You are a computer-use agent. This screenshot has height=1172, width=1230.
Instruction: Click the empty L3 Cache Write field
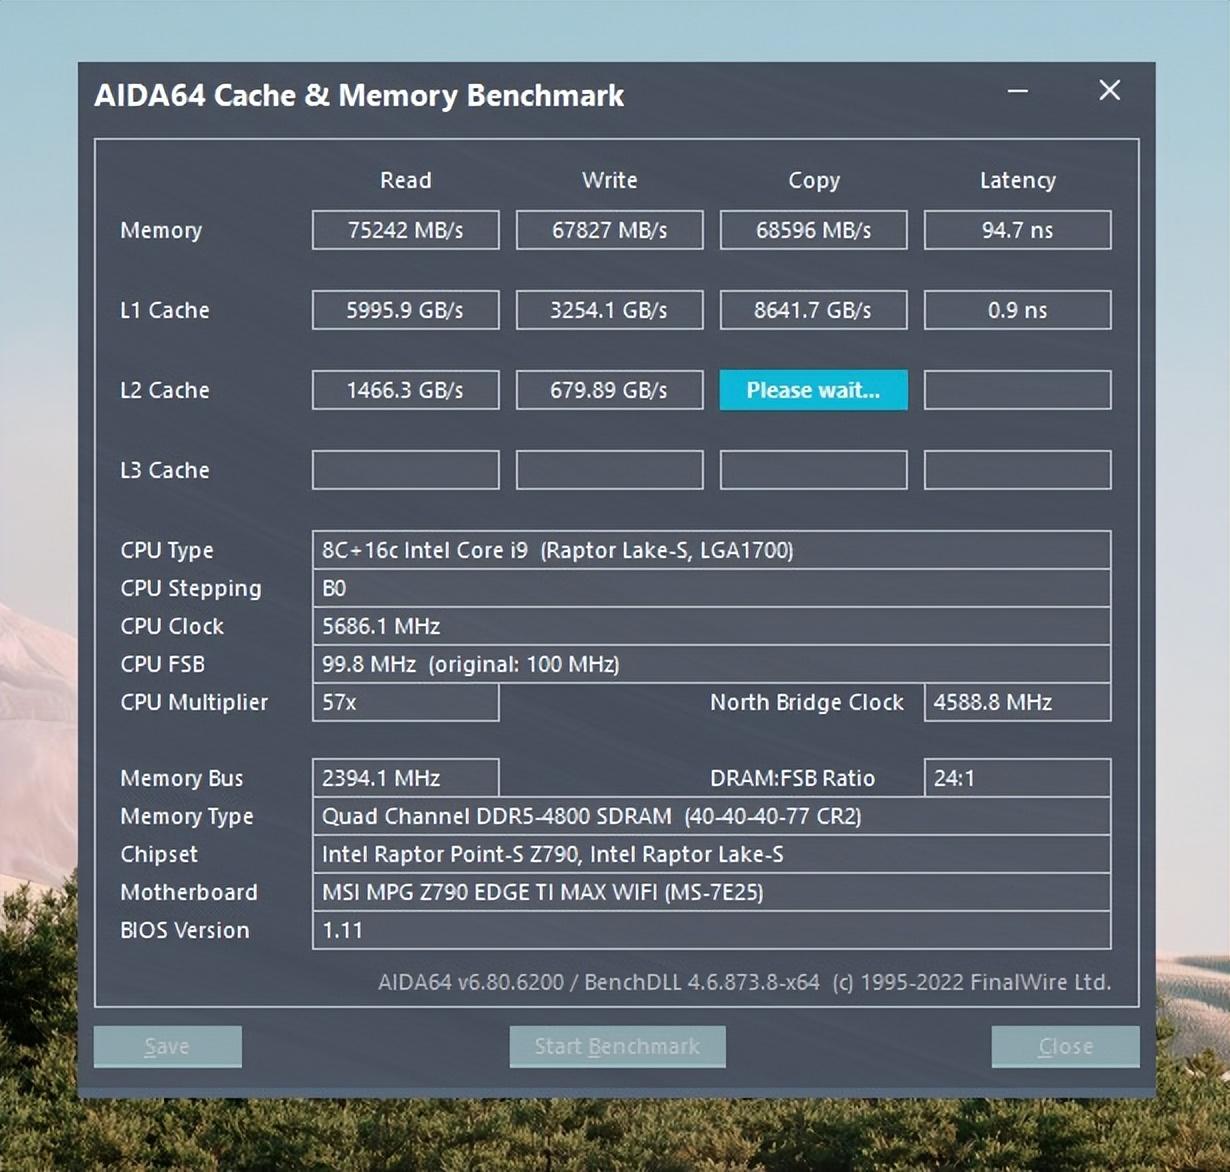pyautogui.click(x=610, y=470)
